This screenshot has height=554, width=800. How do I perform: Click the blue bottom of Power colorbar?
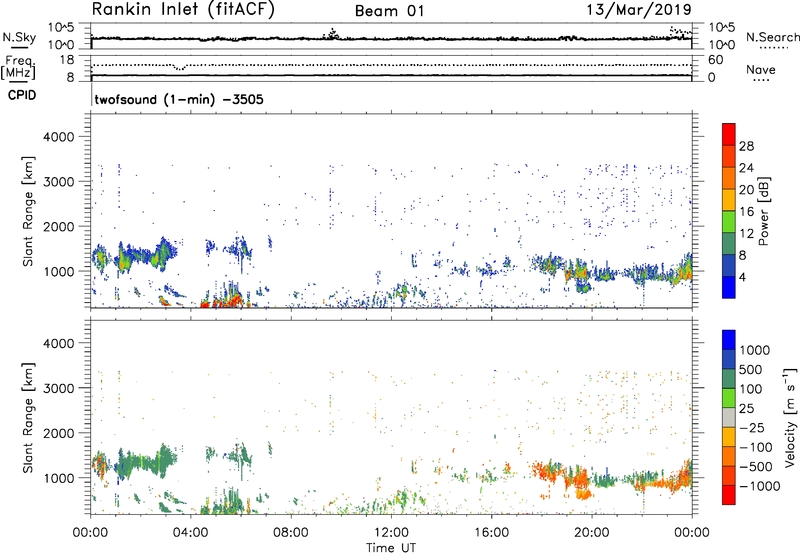pyautogui.click(x=729, y=287)
